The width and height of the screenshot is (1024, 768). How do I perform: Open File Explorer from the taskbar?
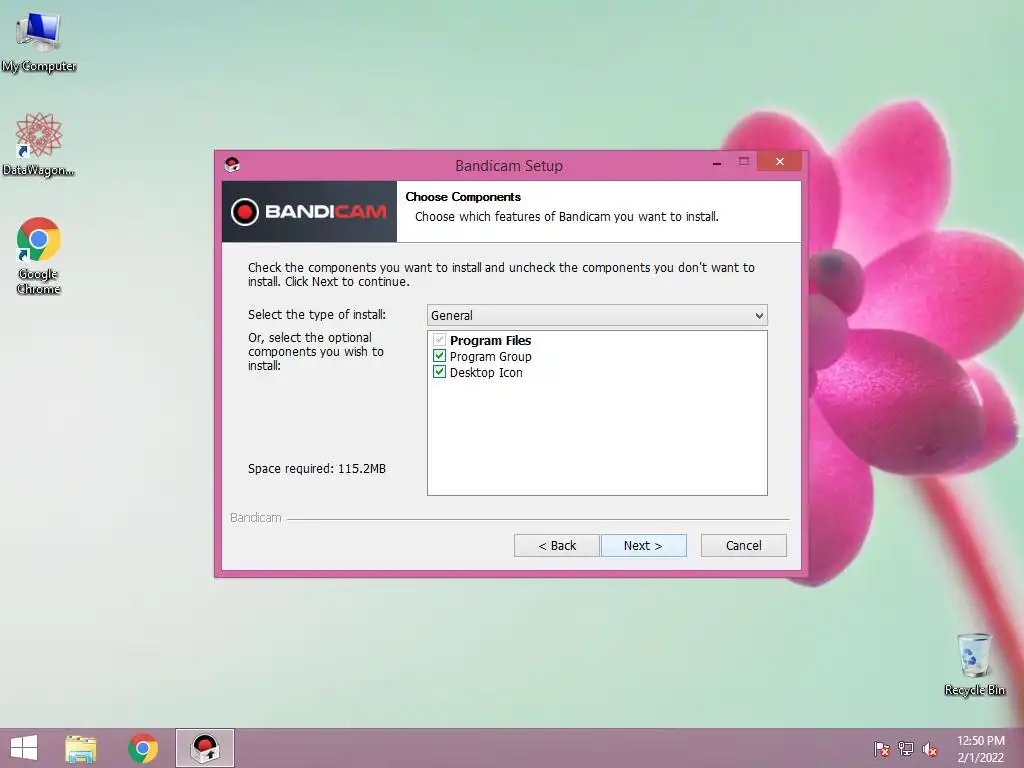pyautogui.click(x=81, y=748)
